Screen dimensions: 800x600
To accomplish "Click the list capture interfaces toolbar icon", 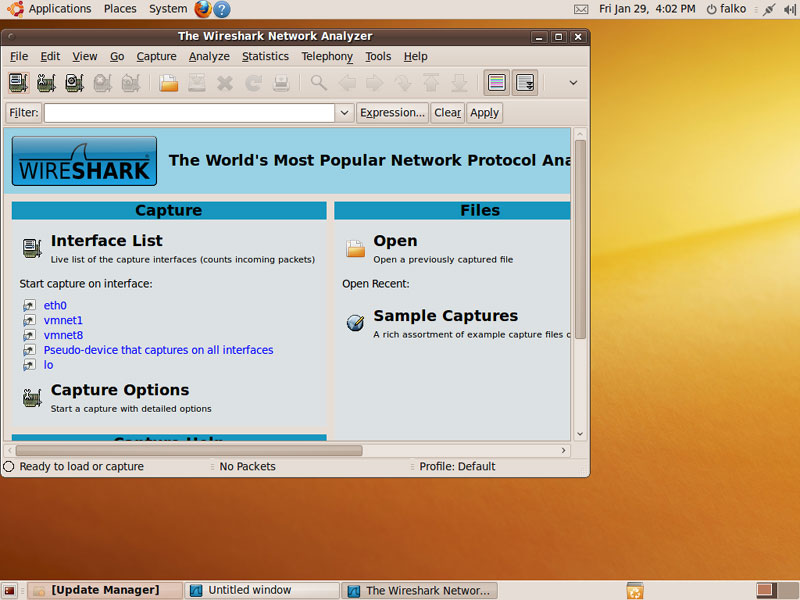I will (18, 83).
